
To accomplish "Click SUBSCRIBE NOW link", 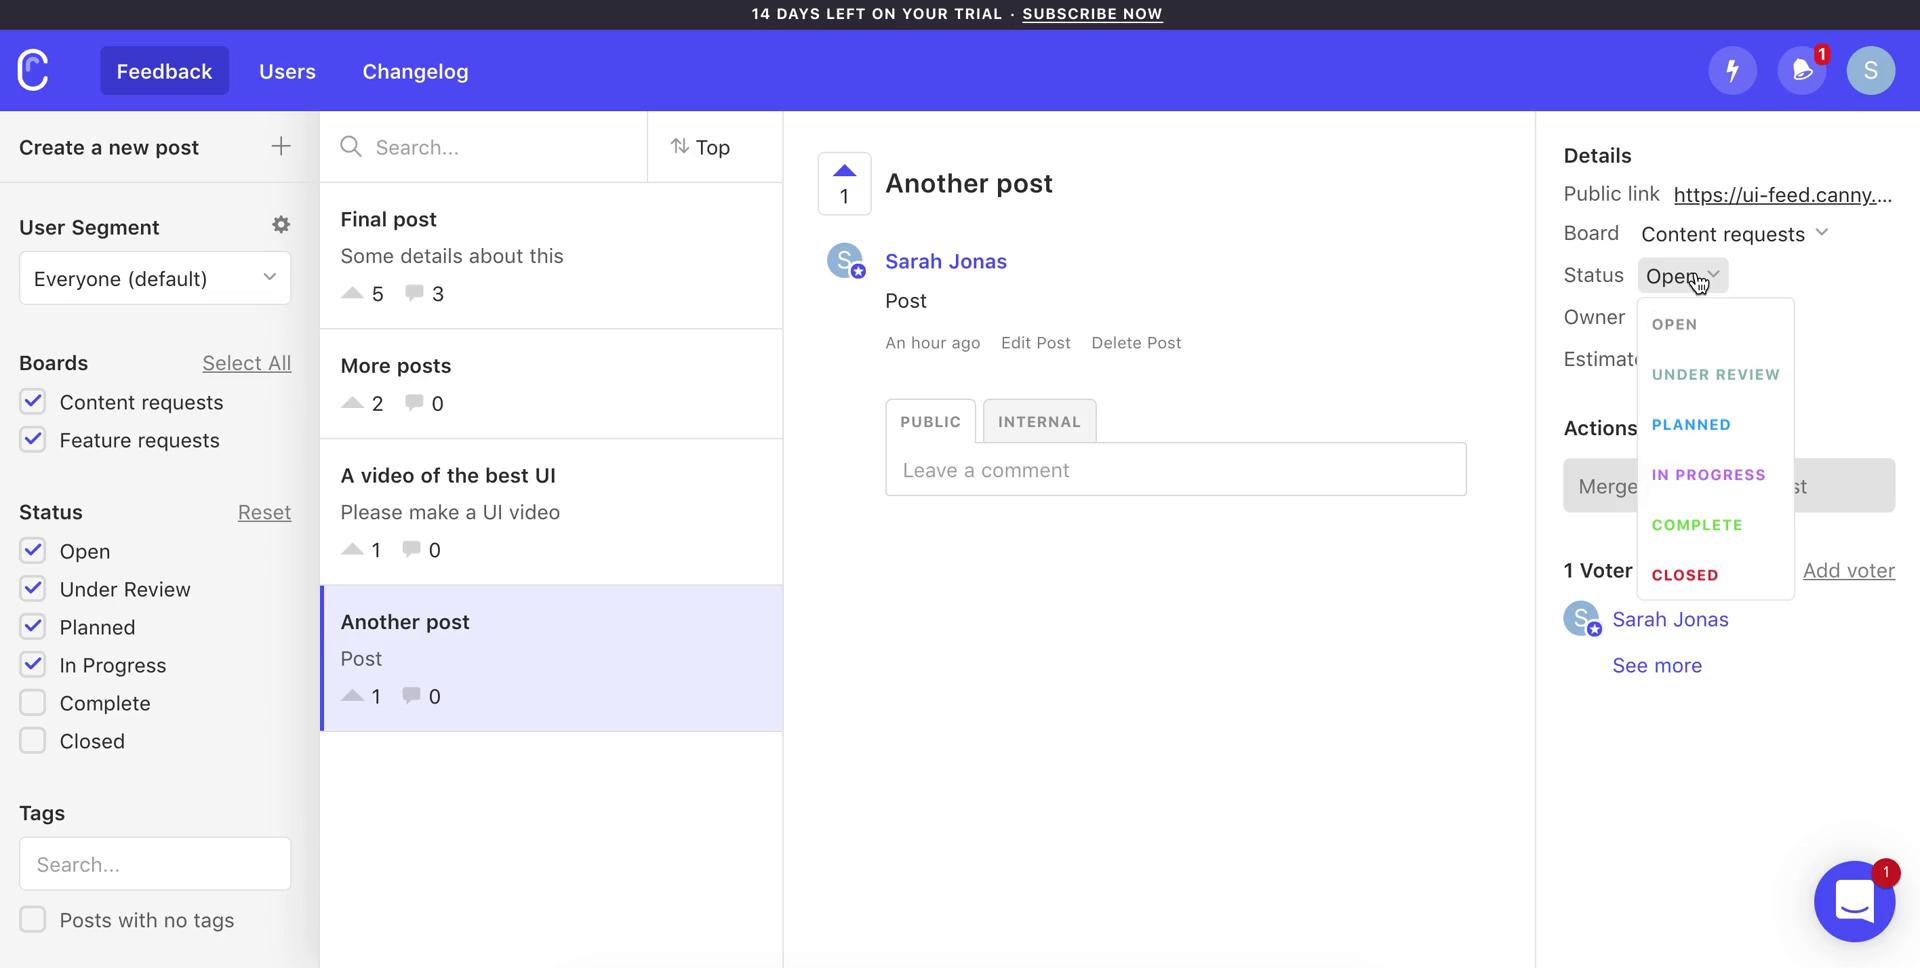I will pos(1092,14).
